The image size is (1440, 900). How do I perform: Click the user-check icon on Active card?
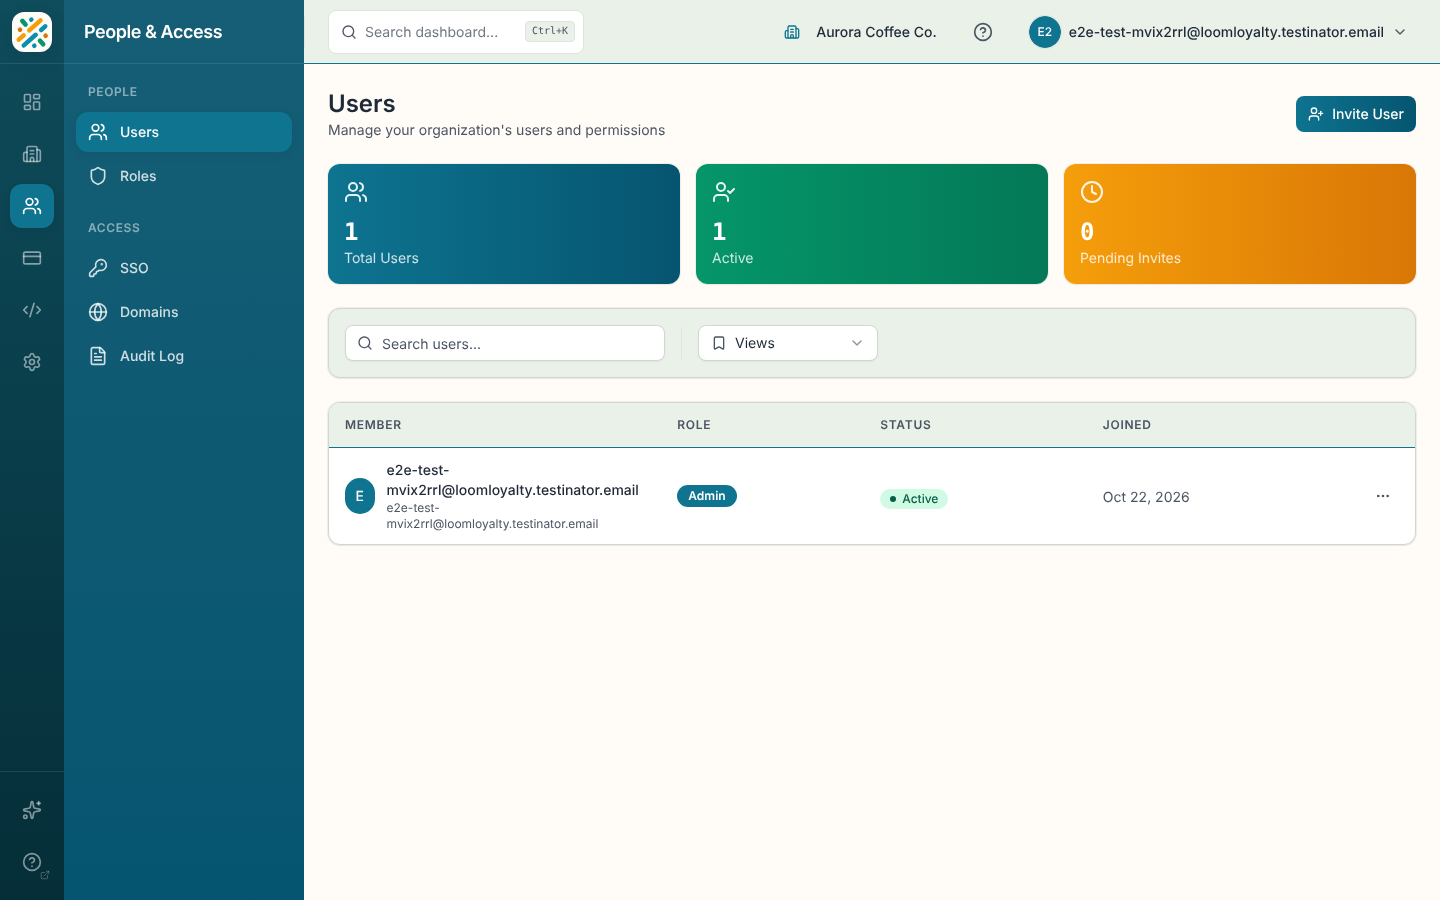tap(724, 192)
